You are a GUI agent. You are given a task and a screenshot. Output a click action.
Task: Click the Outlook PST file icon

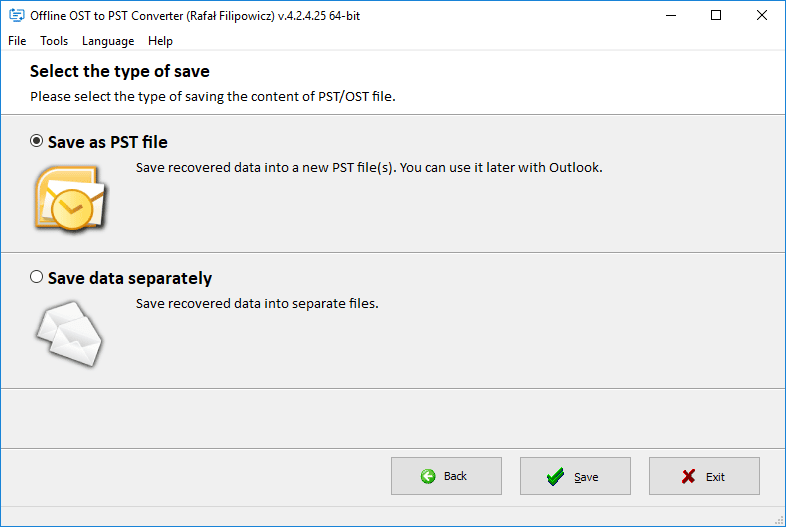[x=69, y=199]
